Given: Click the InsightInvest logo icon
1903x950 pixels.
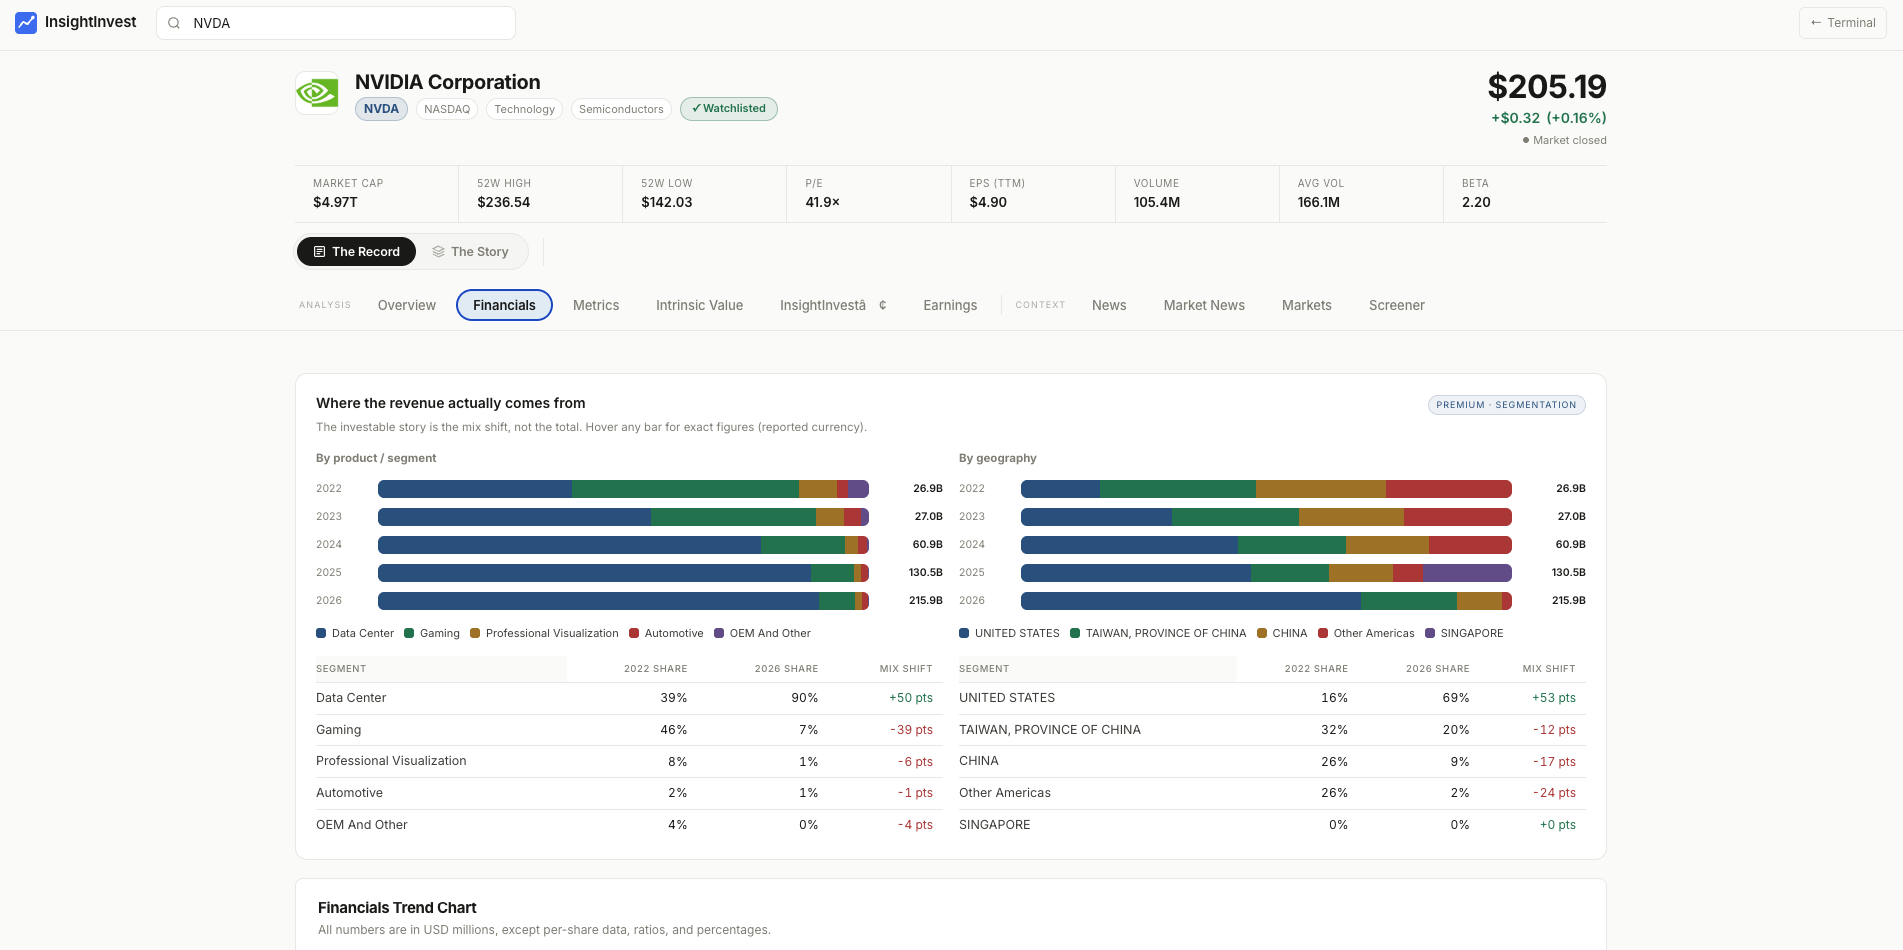Looking at the screenshot, I should tap(26, 22).
